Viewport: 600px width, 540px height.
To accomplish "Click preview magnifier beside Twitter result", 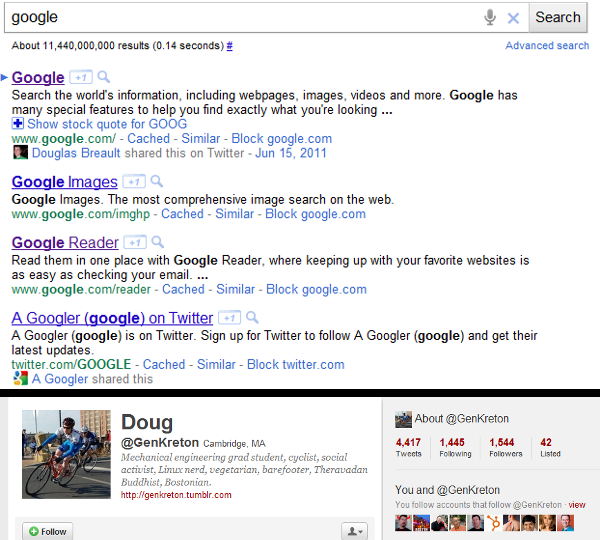I will click(252, 317).
